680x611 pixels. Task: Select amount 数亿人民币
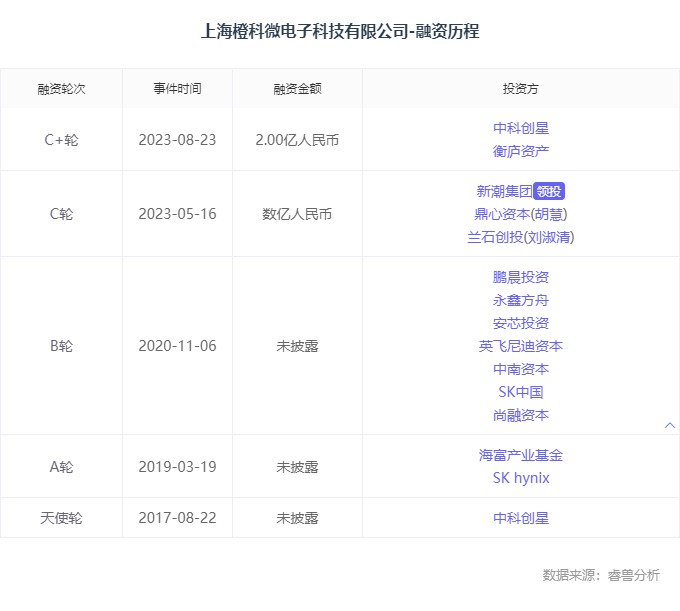(297, 214)
